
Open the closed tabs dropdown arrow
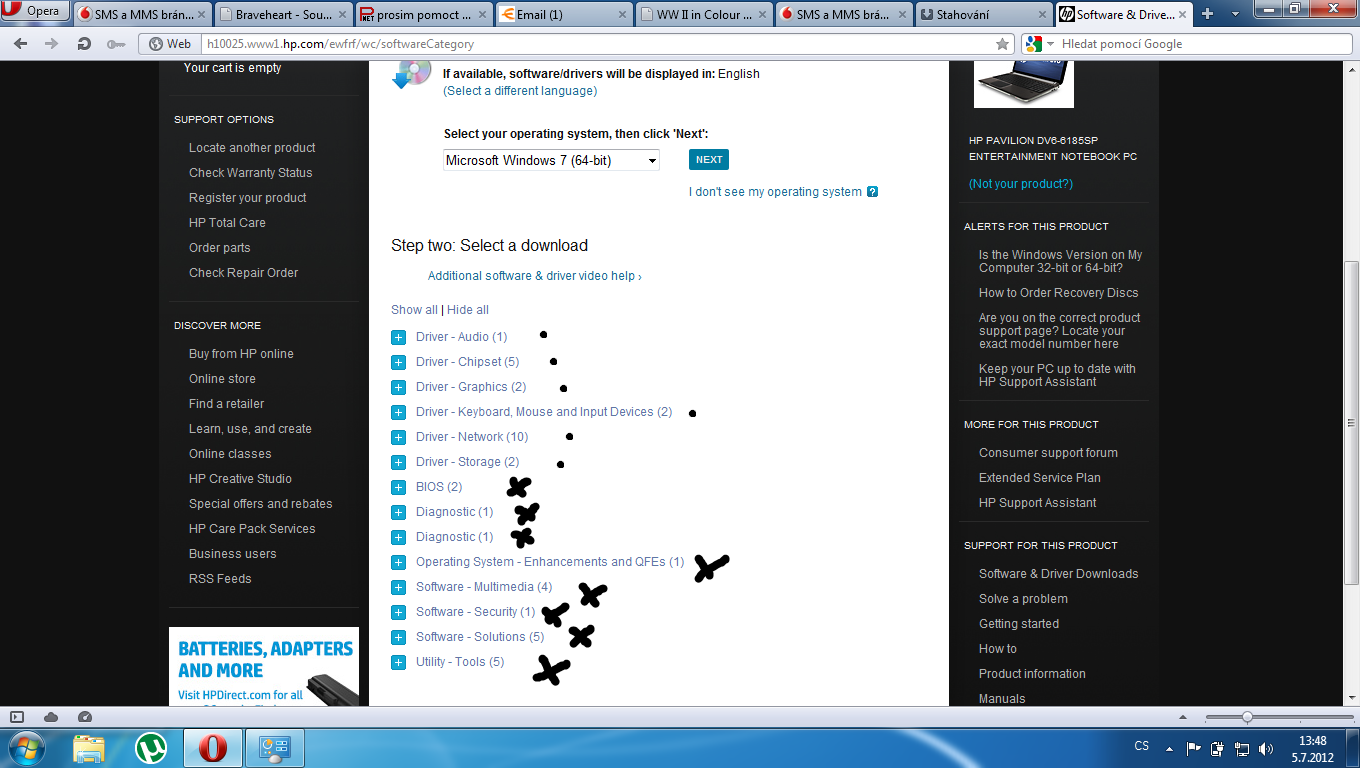[1235, 14]
